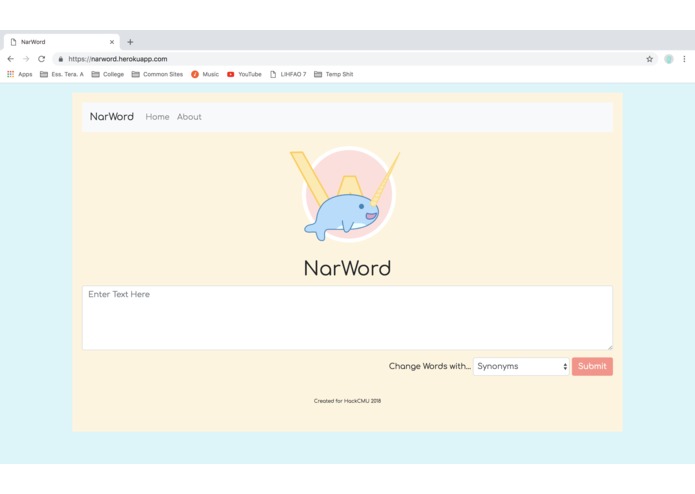Screen dimensions: 695x494
Task: Open the Common Sites bookmark folder
Action: tap(157, 74)
